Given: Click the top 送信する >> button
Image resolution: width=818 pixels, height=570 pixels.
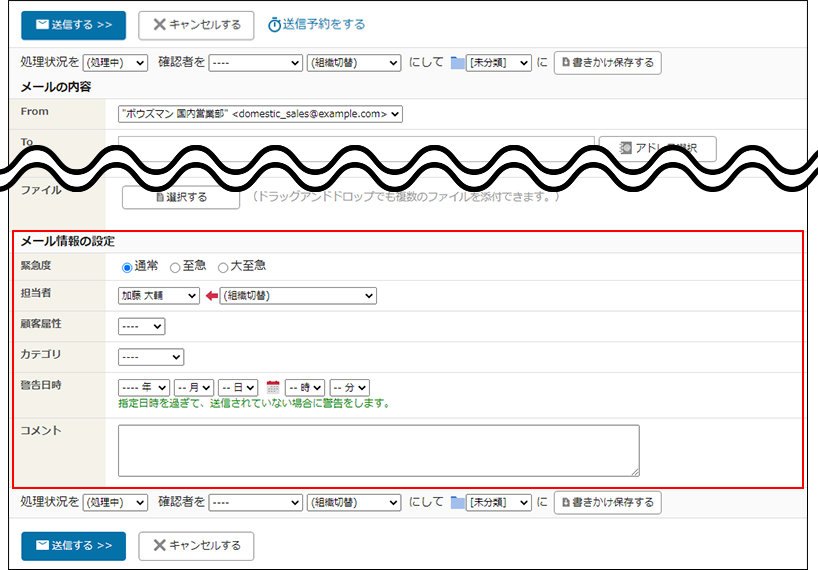Looking at the screenshot, I should click(74, 25).
